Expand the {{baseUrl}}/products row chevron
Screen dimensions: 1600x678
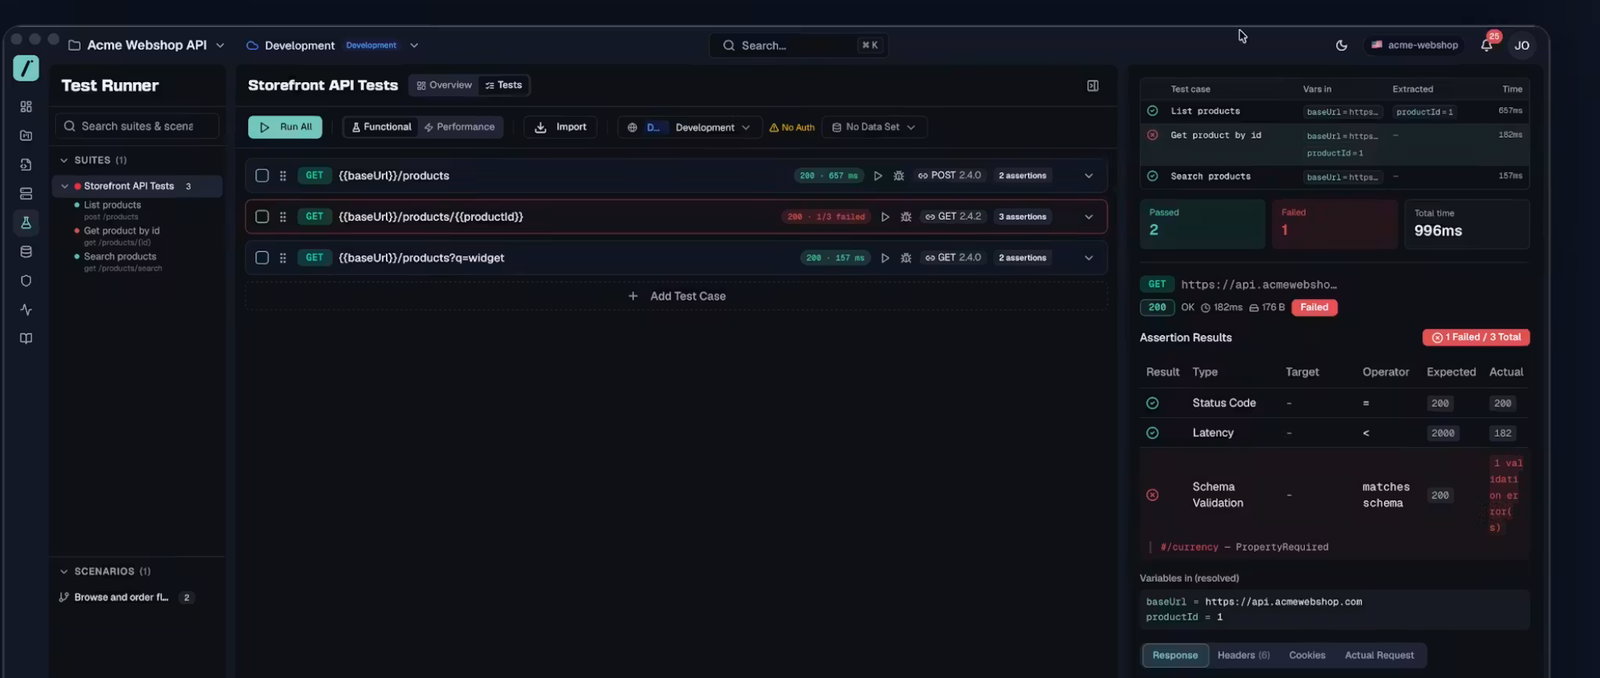click(1089, 176)
